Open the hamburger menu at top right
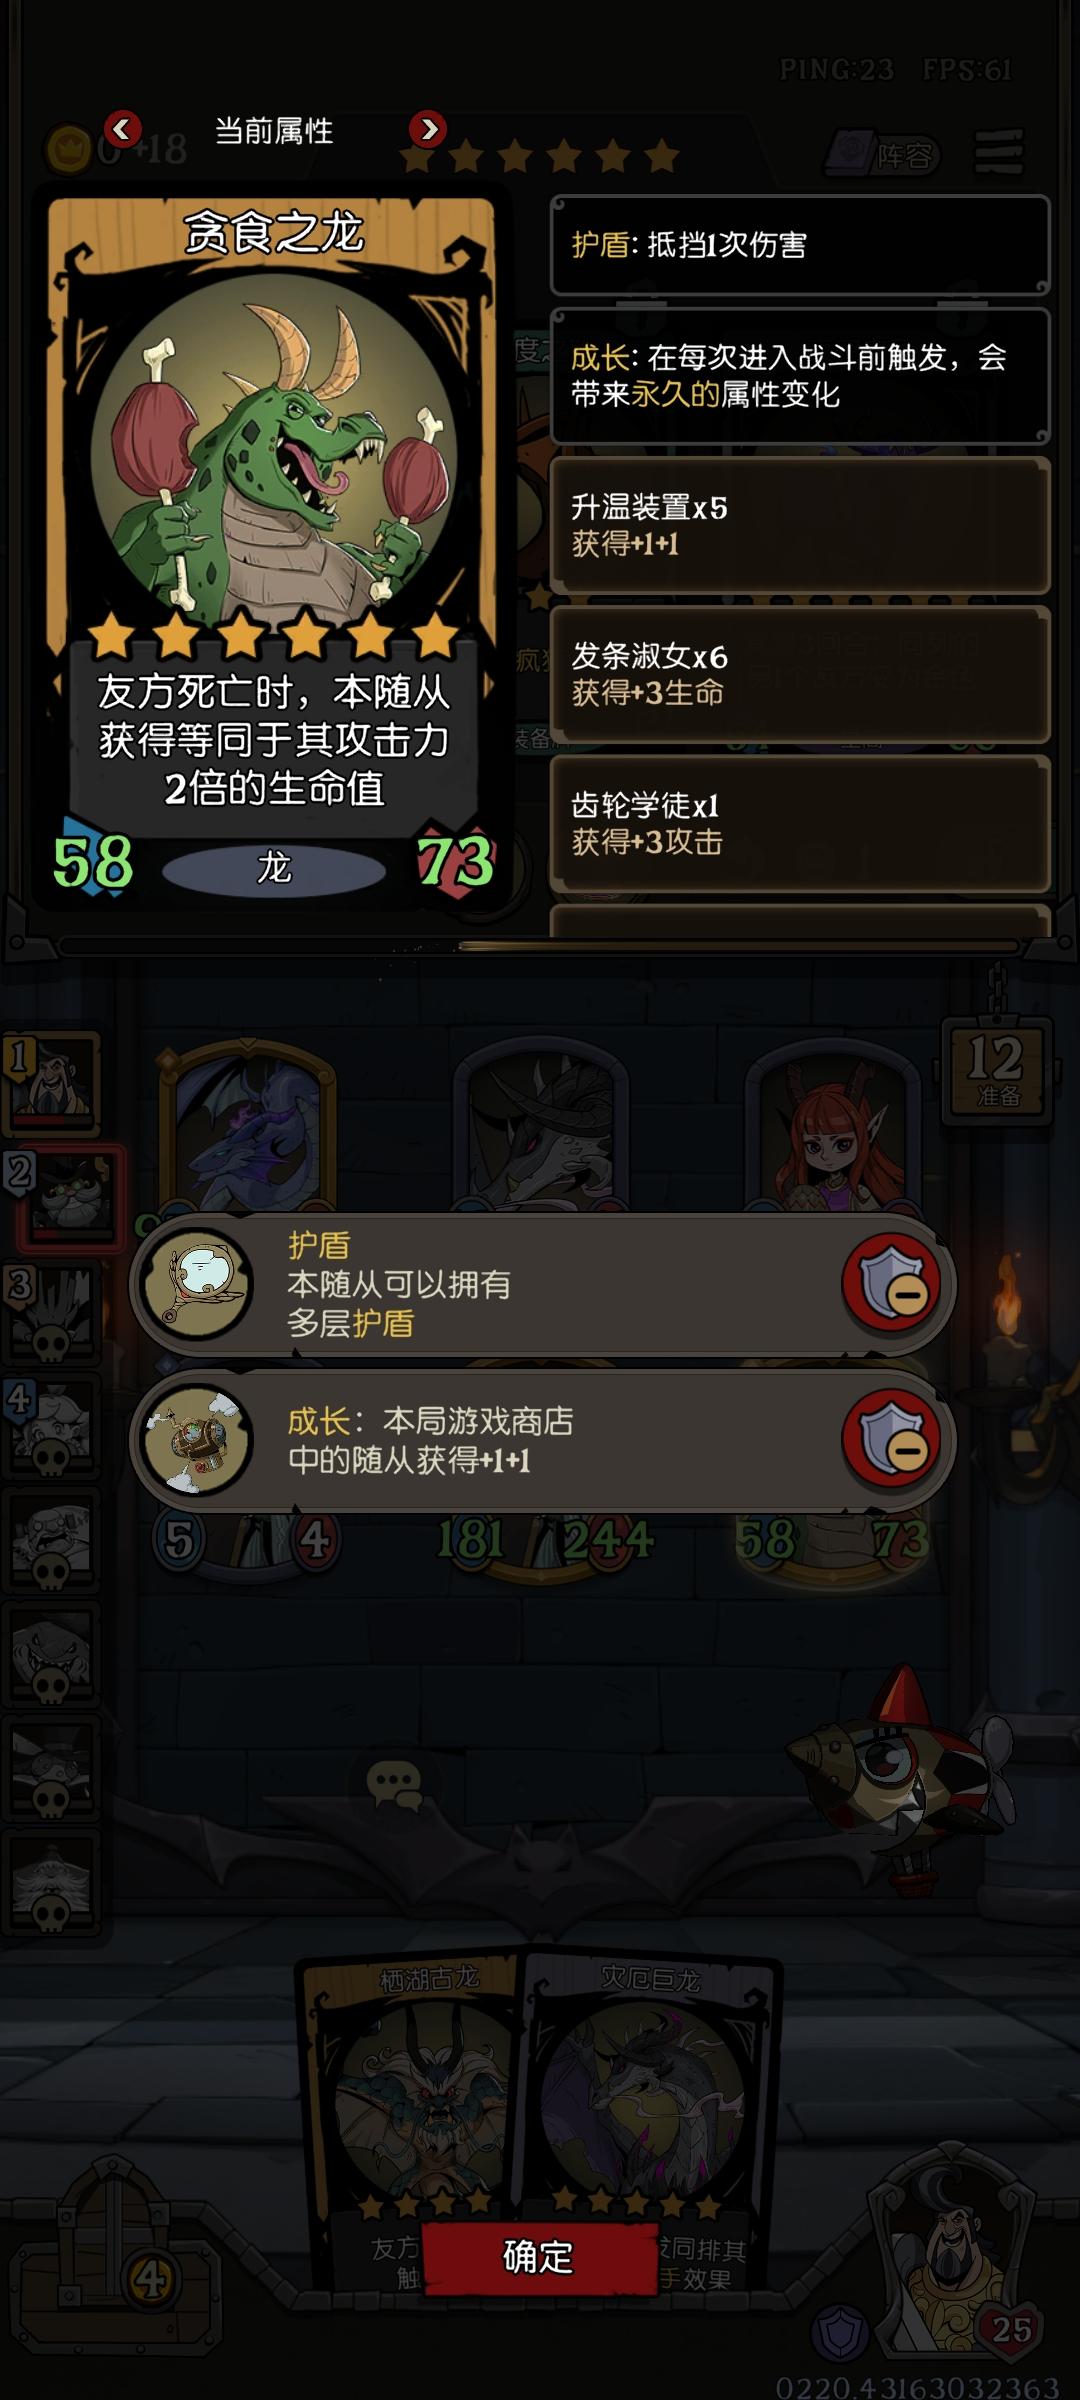Screen dimensions: 1080x2400 tap(998, 152)
